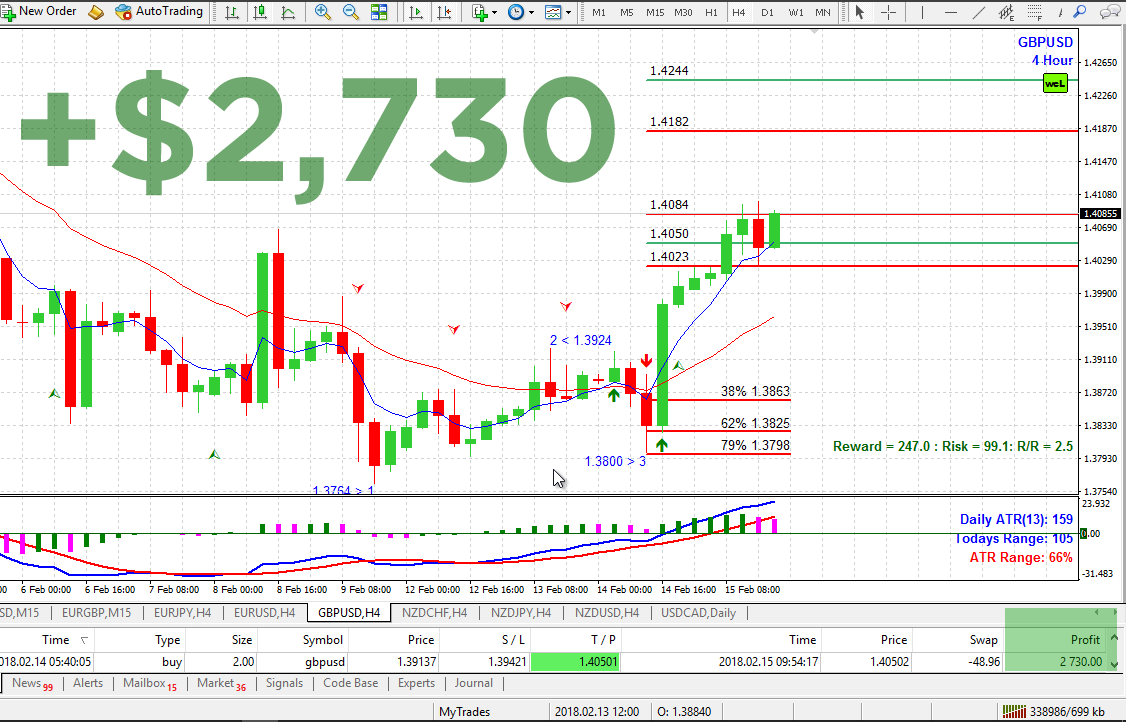Sort by the Swap column header
The image size is (1126, 722).
click(983, 639)
